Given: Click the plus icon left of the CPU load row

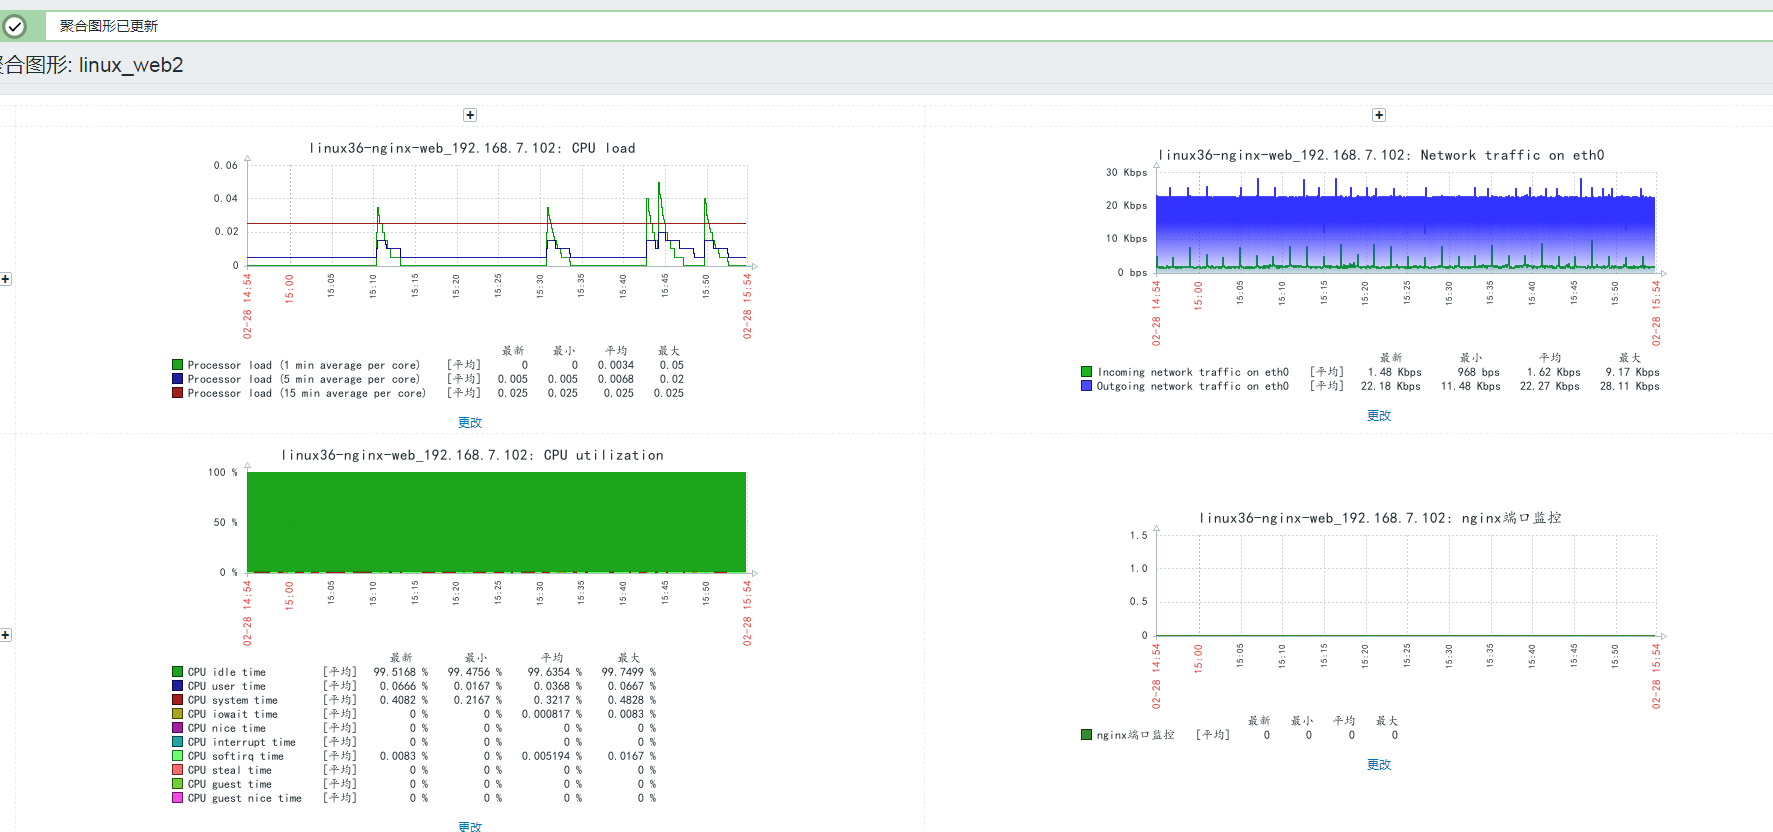Looking at the screenshot, I should coord(5,279).
